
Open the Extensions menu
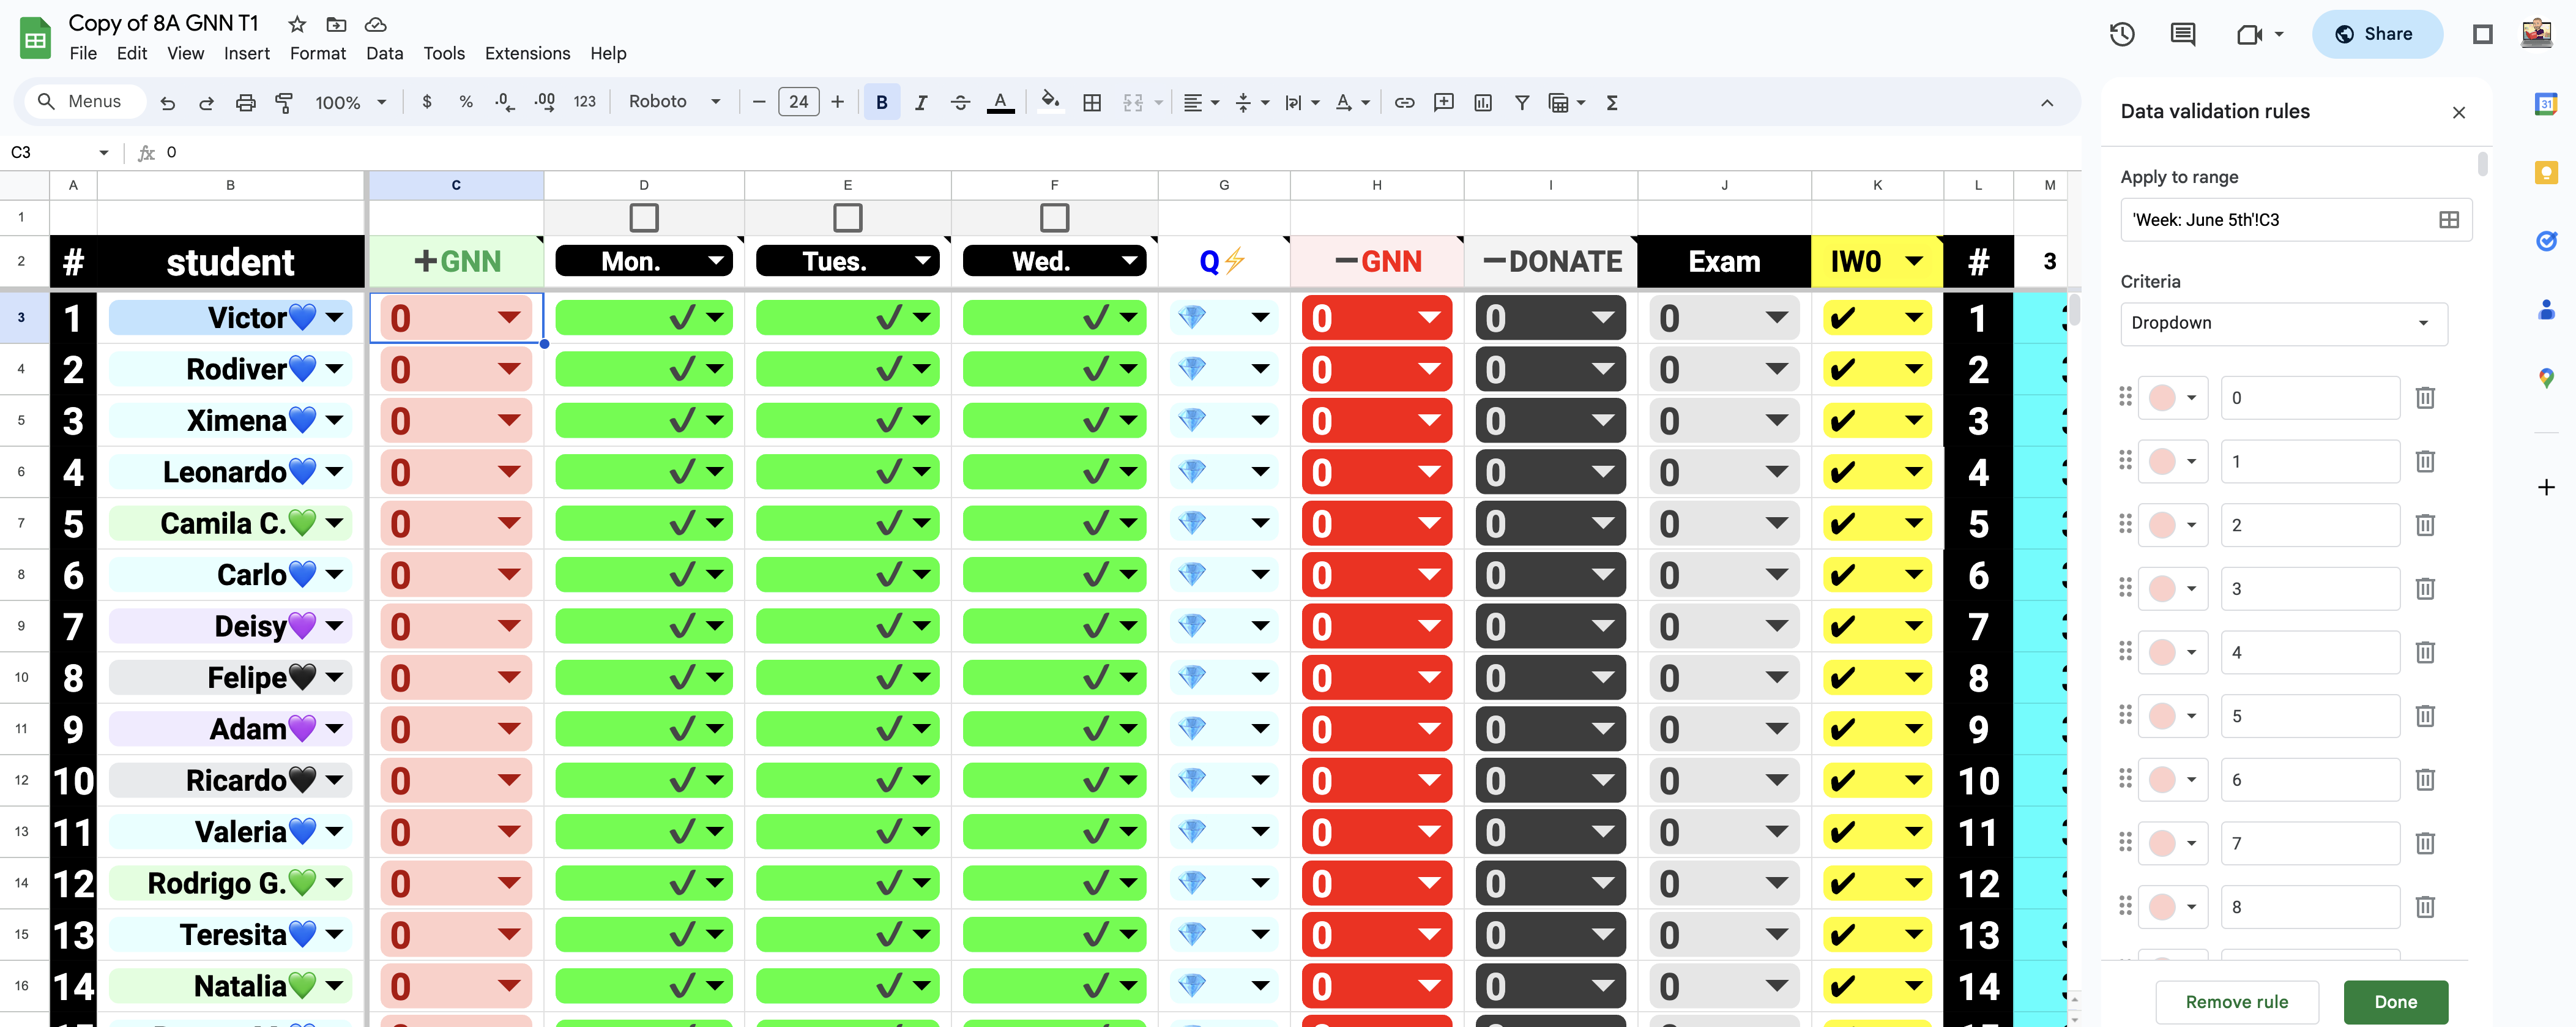coord(527,53)
